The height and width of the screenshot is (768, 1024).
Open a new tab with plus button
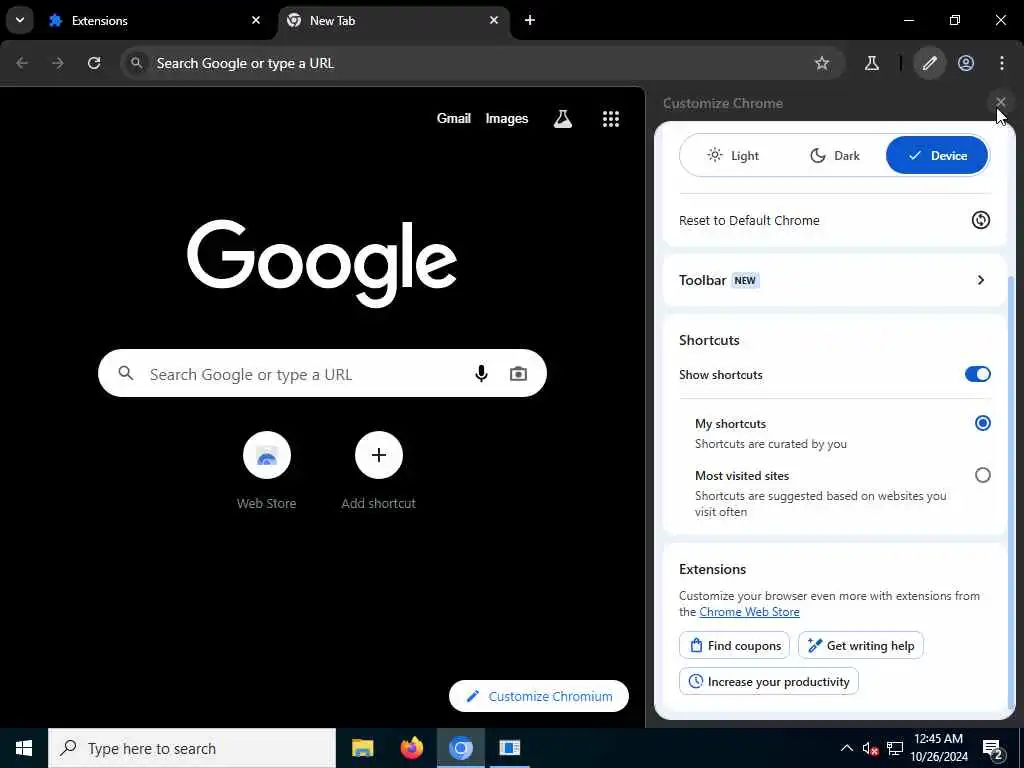point(530,20)
